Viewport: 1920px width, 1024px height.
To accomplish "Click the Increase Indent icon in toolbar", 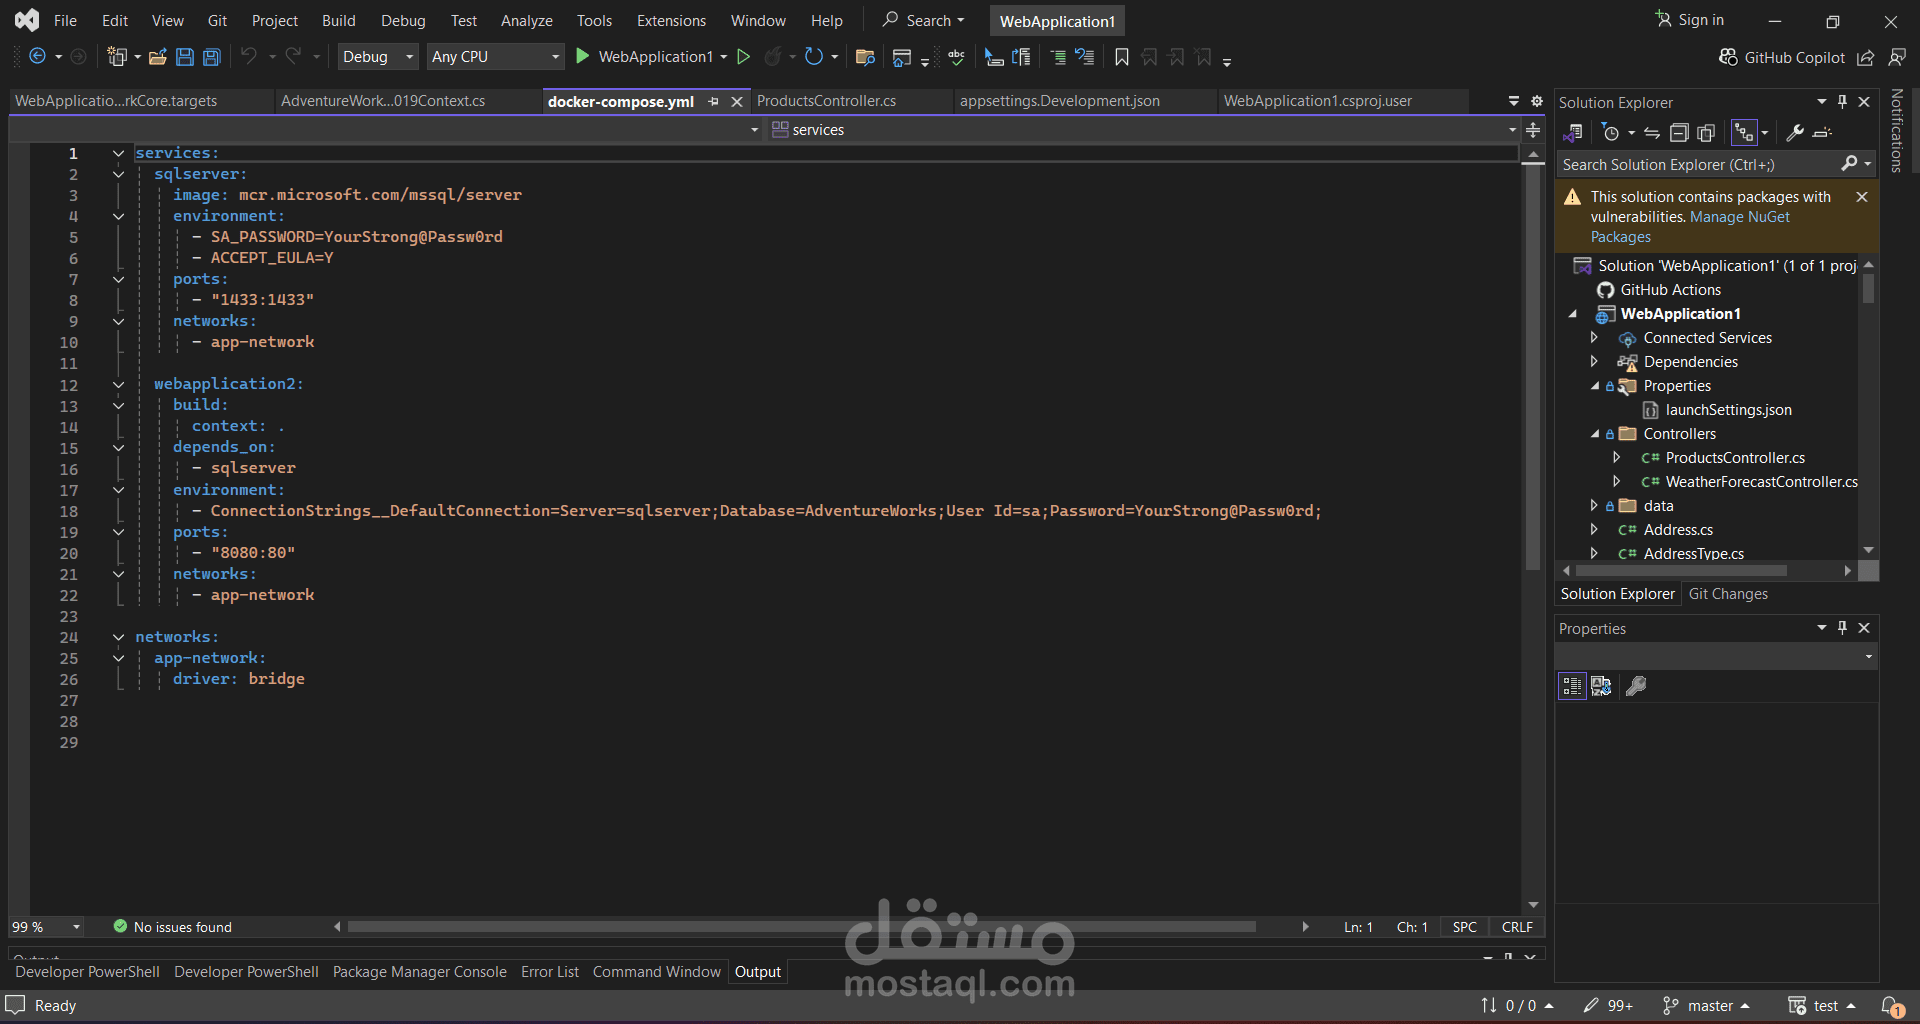I will point(1058,57).
